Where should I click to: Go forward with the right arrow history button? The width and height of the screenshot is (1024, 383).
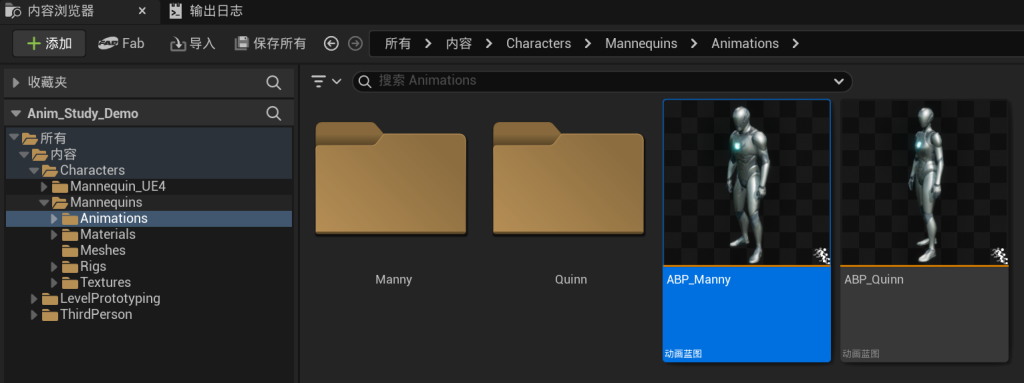(355, 43)
